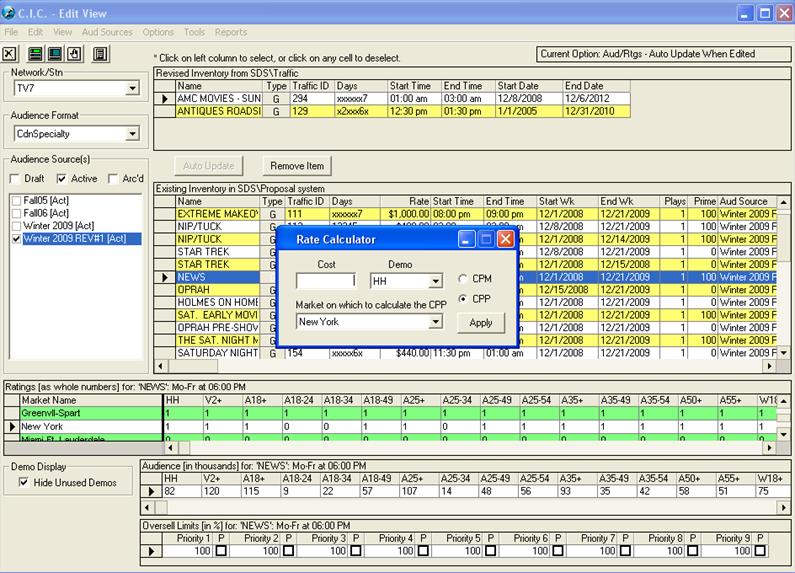Click the hand-on-page toolbar icon
The image size is (795, 573).
point(75,54)
